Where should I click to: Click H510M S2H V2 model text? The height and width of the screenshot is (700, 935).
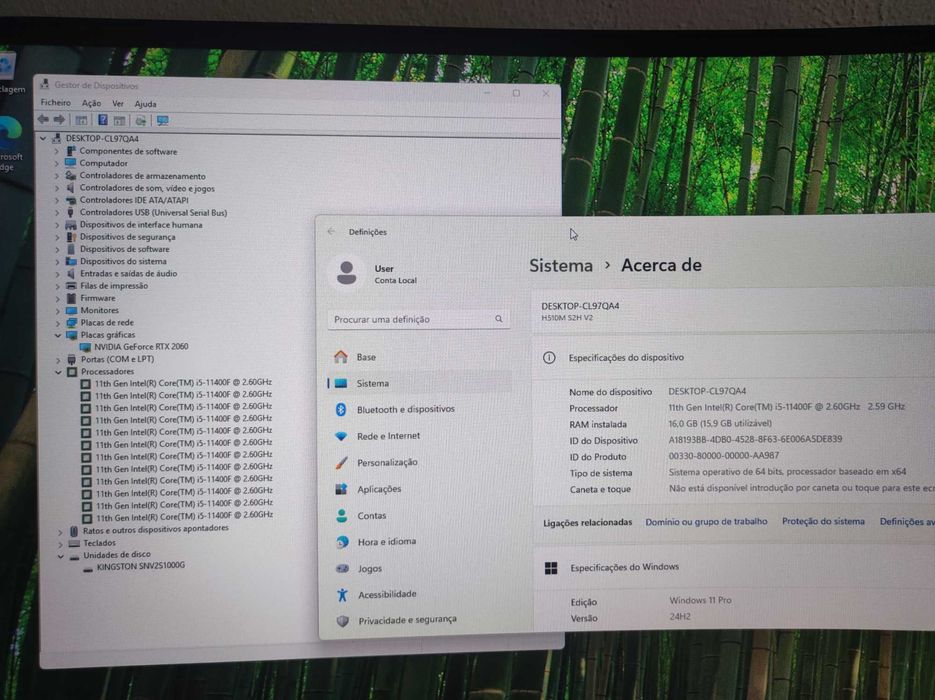[x=567, y=318]
